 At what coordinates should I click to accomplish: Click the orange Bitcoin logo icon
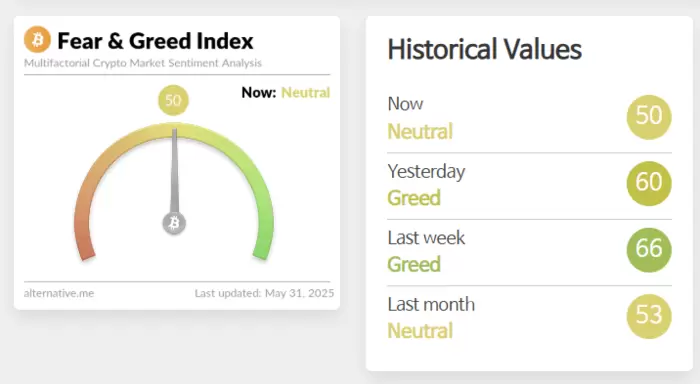point(38,39)
